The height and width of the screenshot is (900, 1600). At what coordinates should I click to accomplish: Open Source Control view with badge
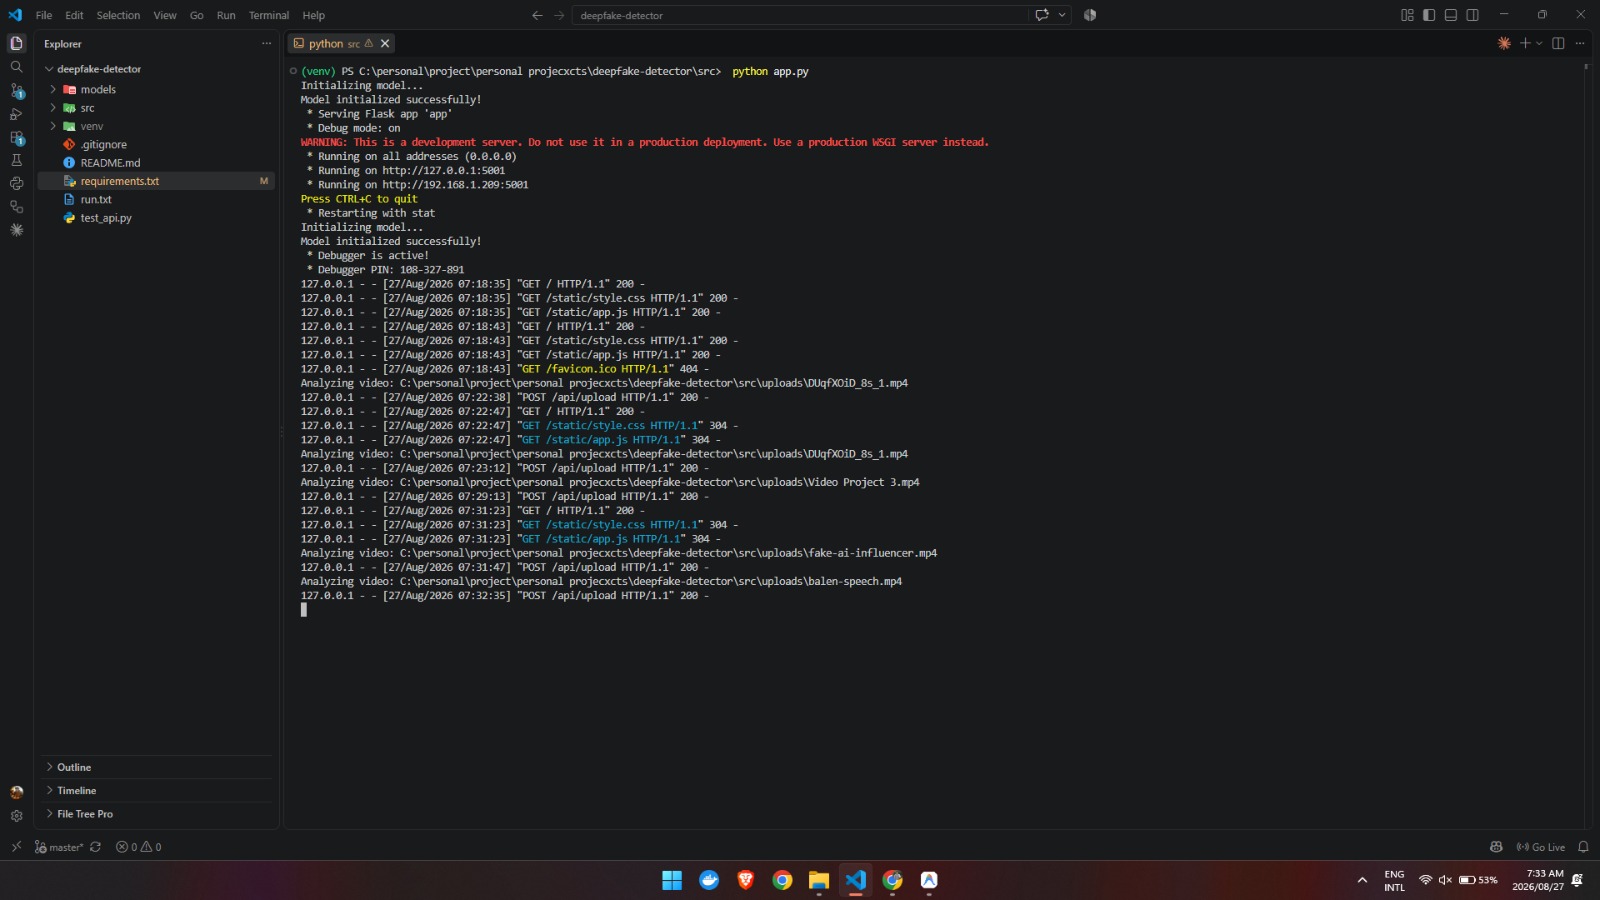(16, 90)
